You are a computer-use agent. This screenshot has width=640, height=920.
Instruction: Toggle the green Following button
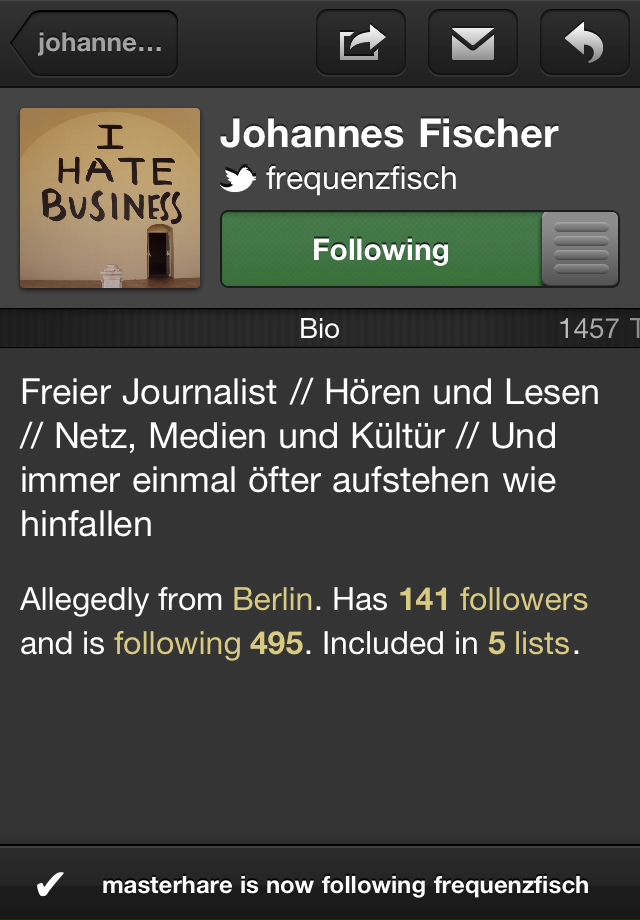(381, 249)
